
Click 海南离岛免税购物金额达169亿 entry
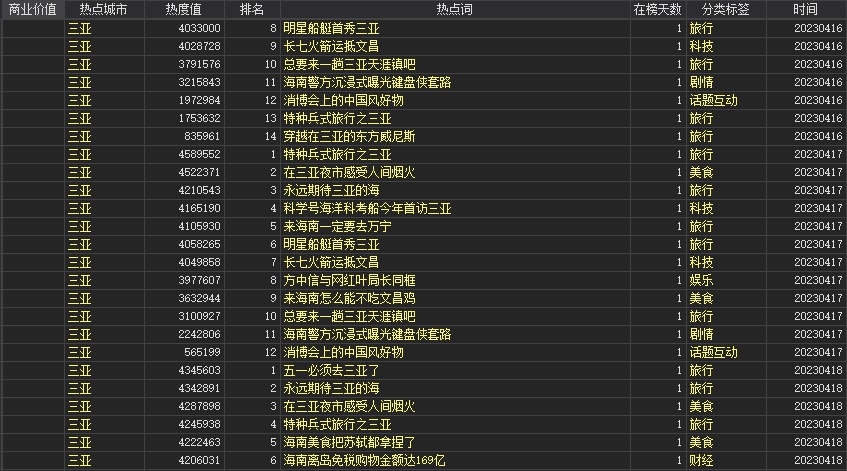tap(364, 461)
